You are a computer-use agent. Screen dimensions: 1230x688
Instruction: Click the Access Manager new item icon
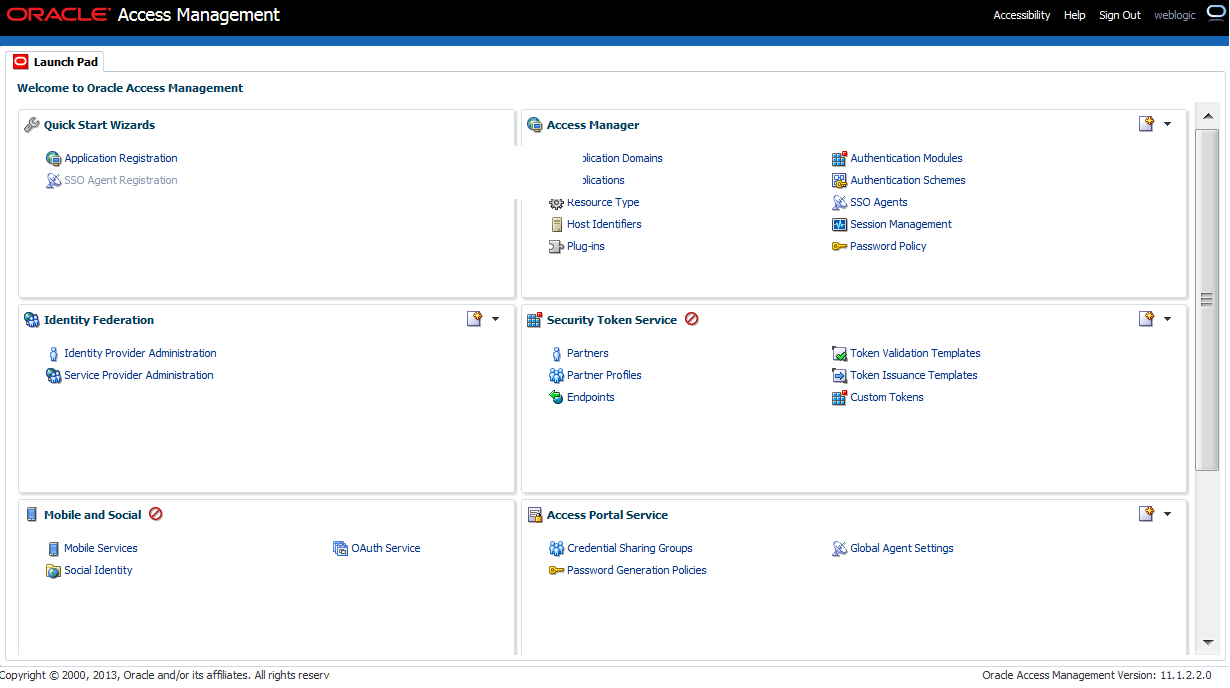click(x=1147, y=124)
